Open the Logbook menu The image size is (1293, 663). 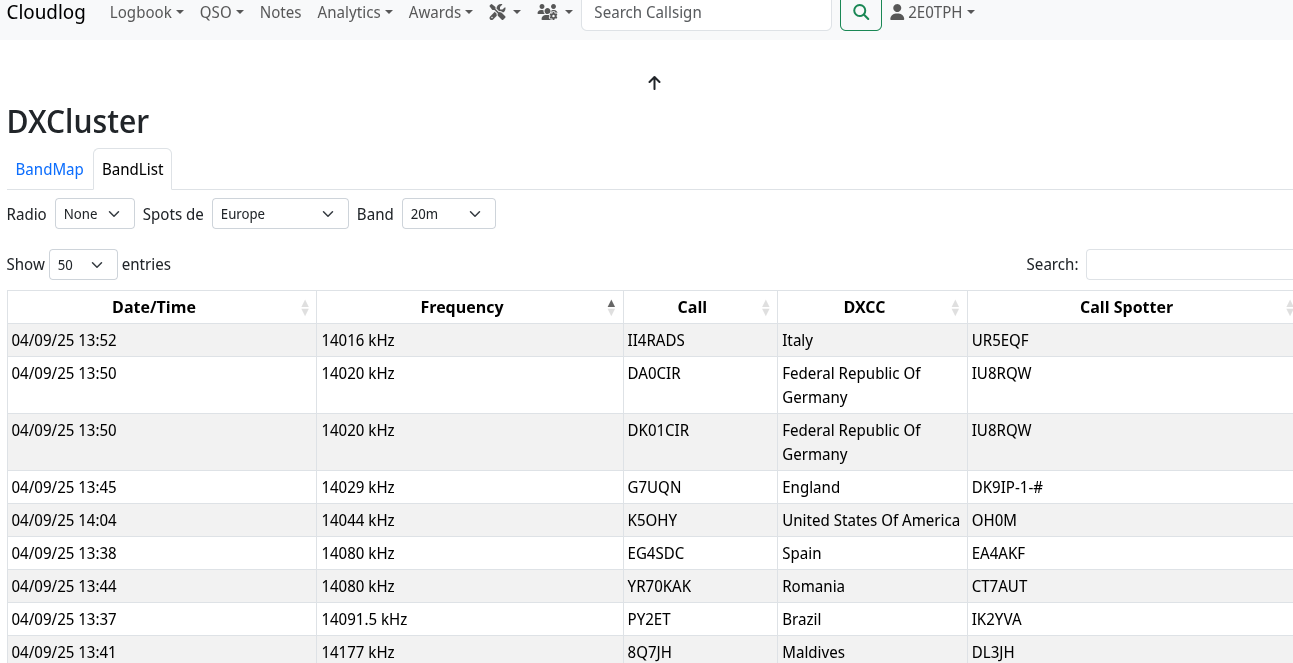[146, 13]
